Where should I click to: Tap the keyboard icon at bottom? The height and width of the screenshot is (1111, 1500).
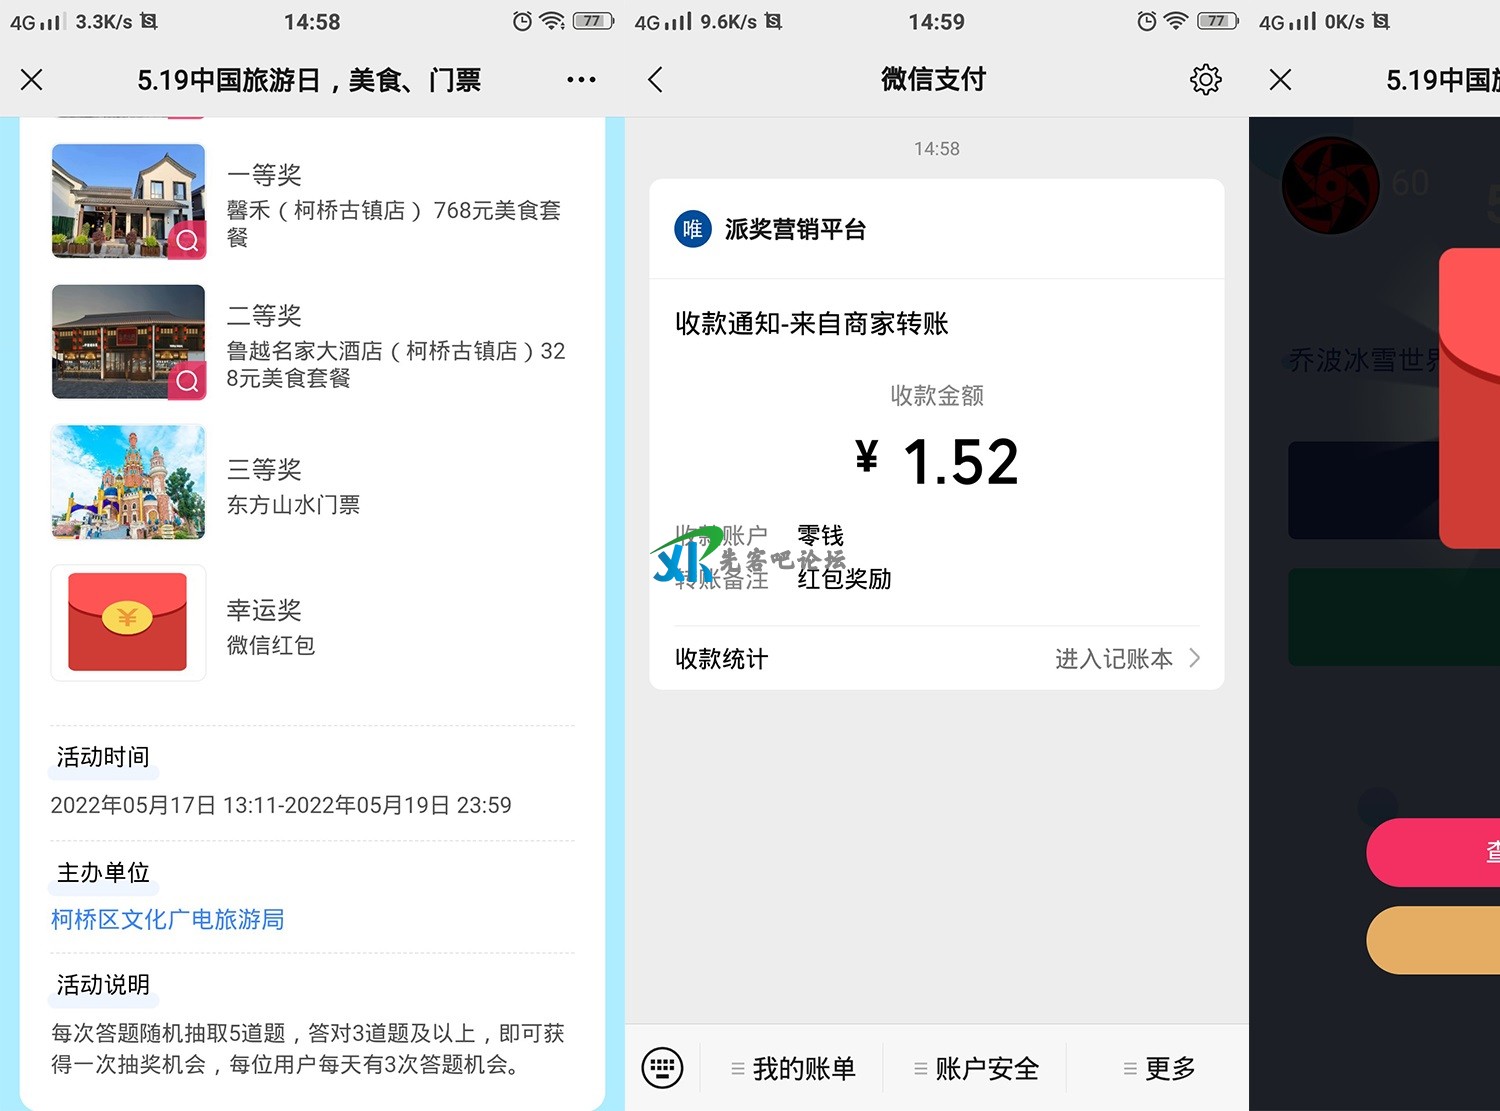(662, 1068)
